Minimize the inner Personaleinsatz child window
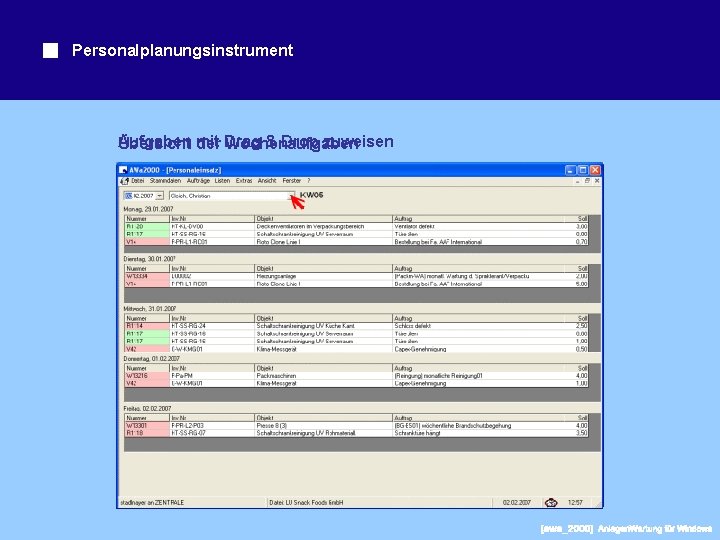The width and height of the screenshot is (720, 540). tap(578, 181)
